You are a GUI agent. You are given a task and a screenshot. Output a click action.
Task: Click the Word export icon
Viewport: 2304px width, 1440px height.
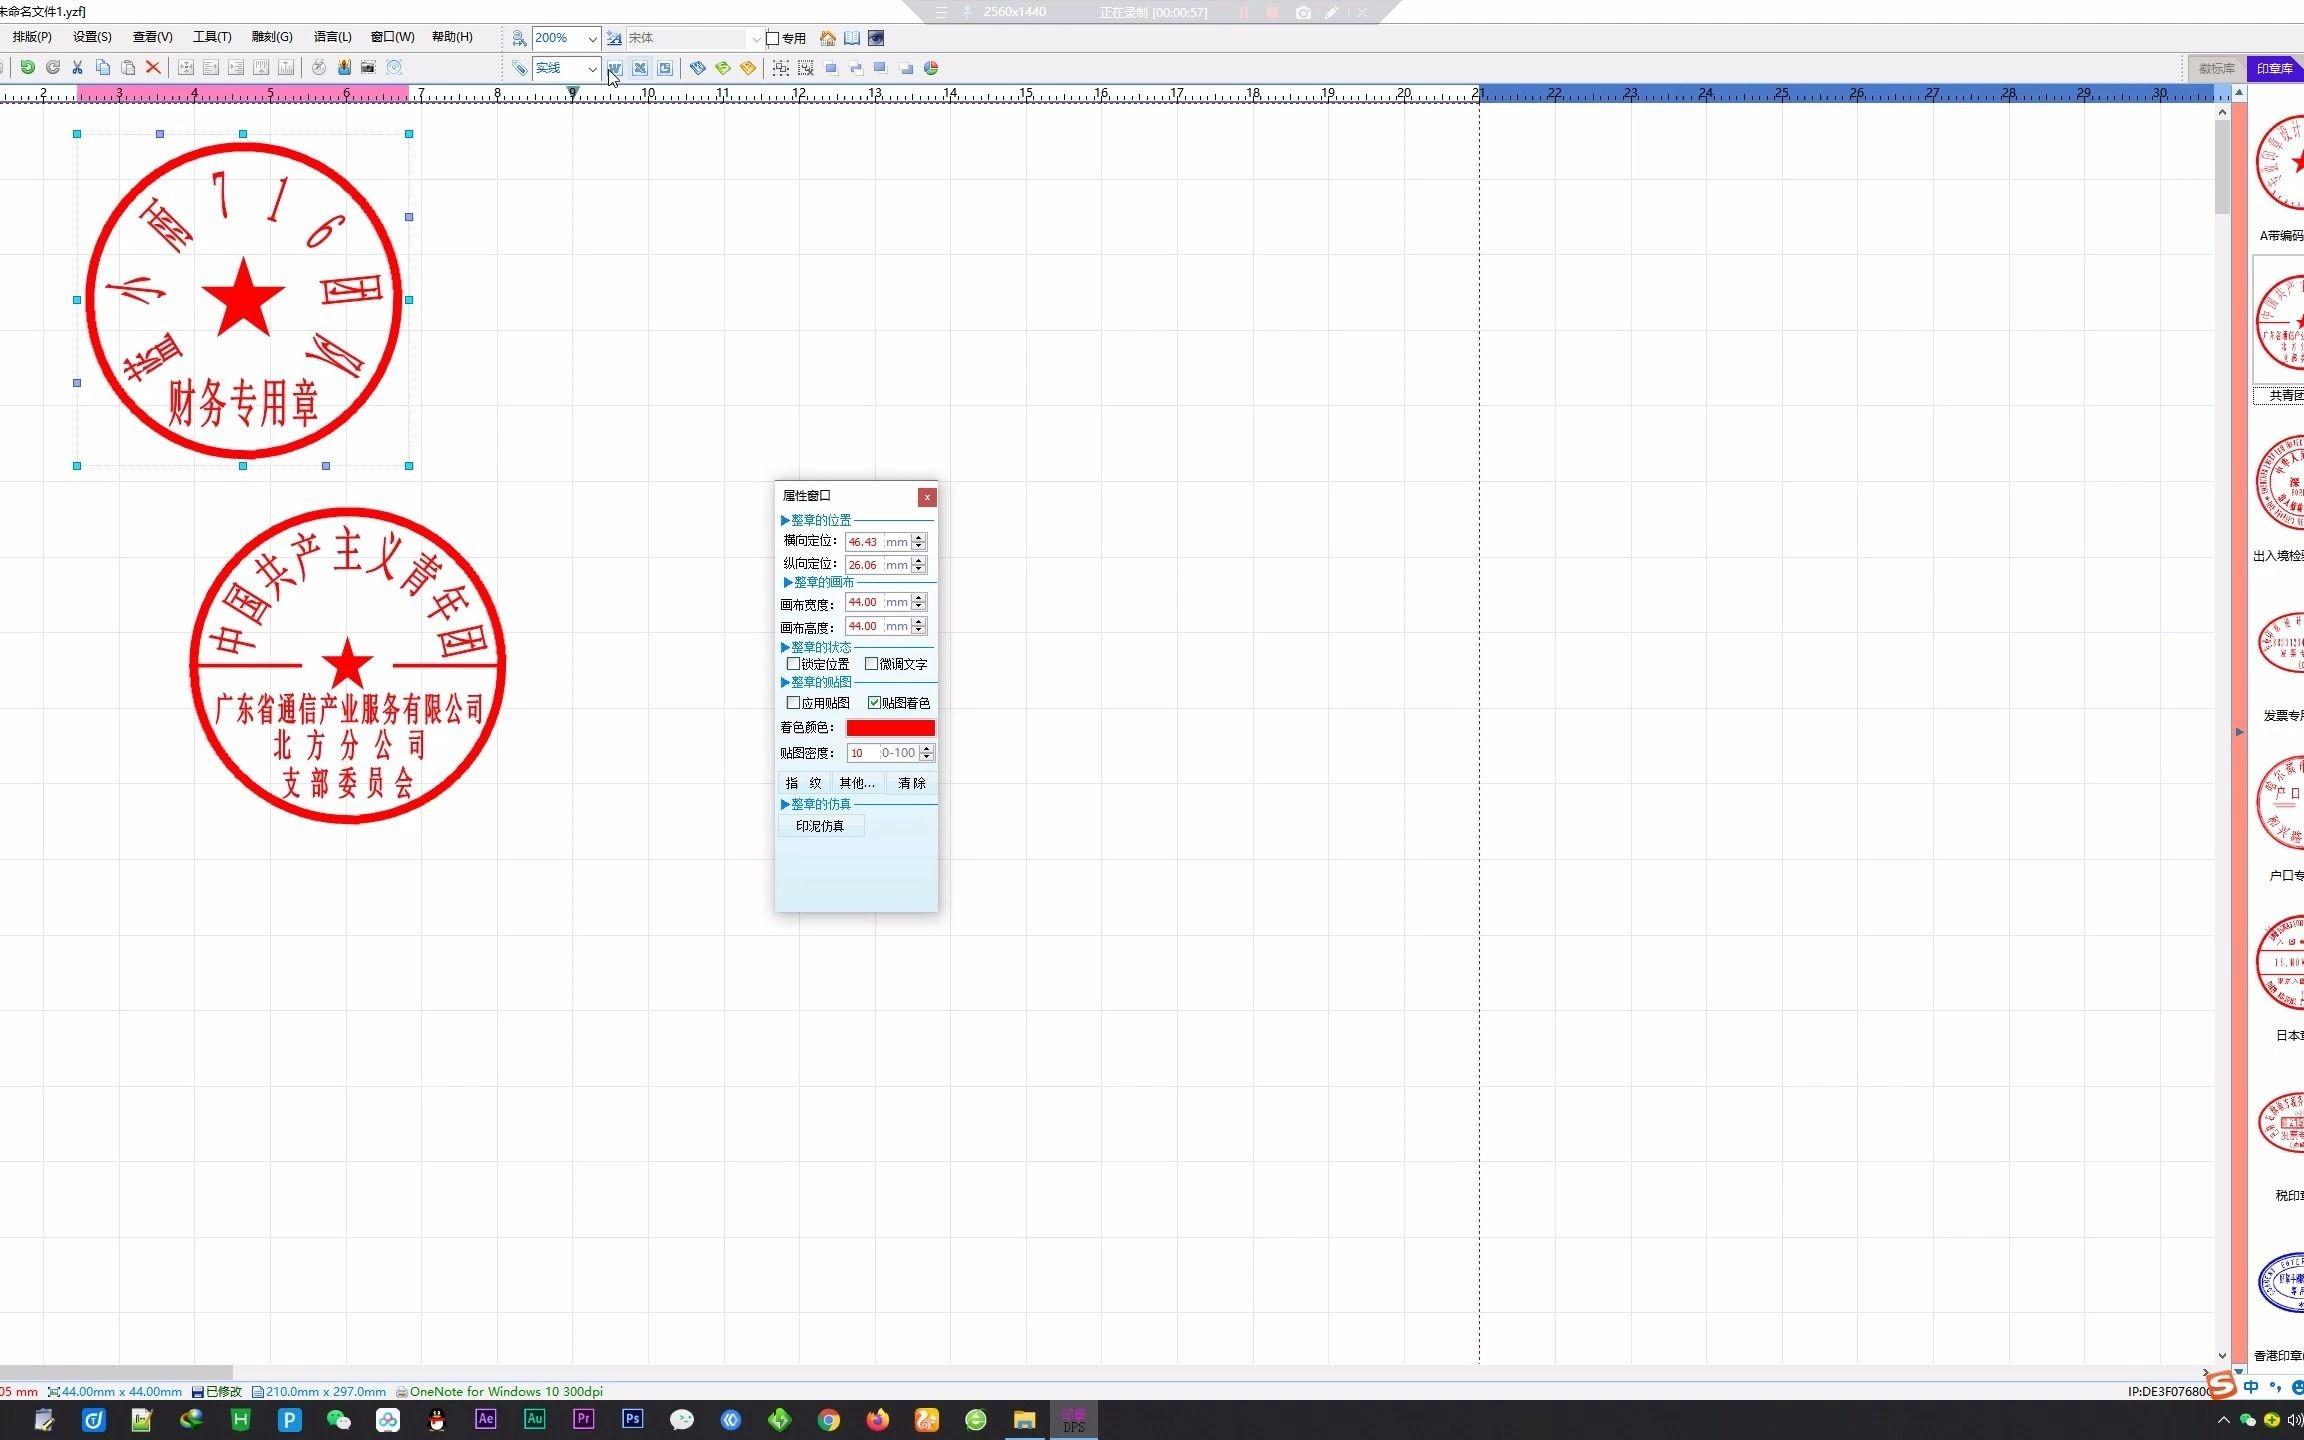pos(614,68)
